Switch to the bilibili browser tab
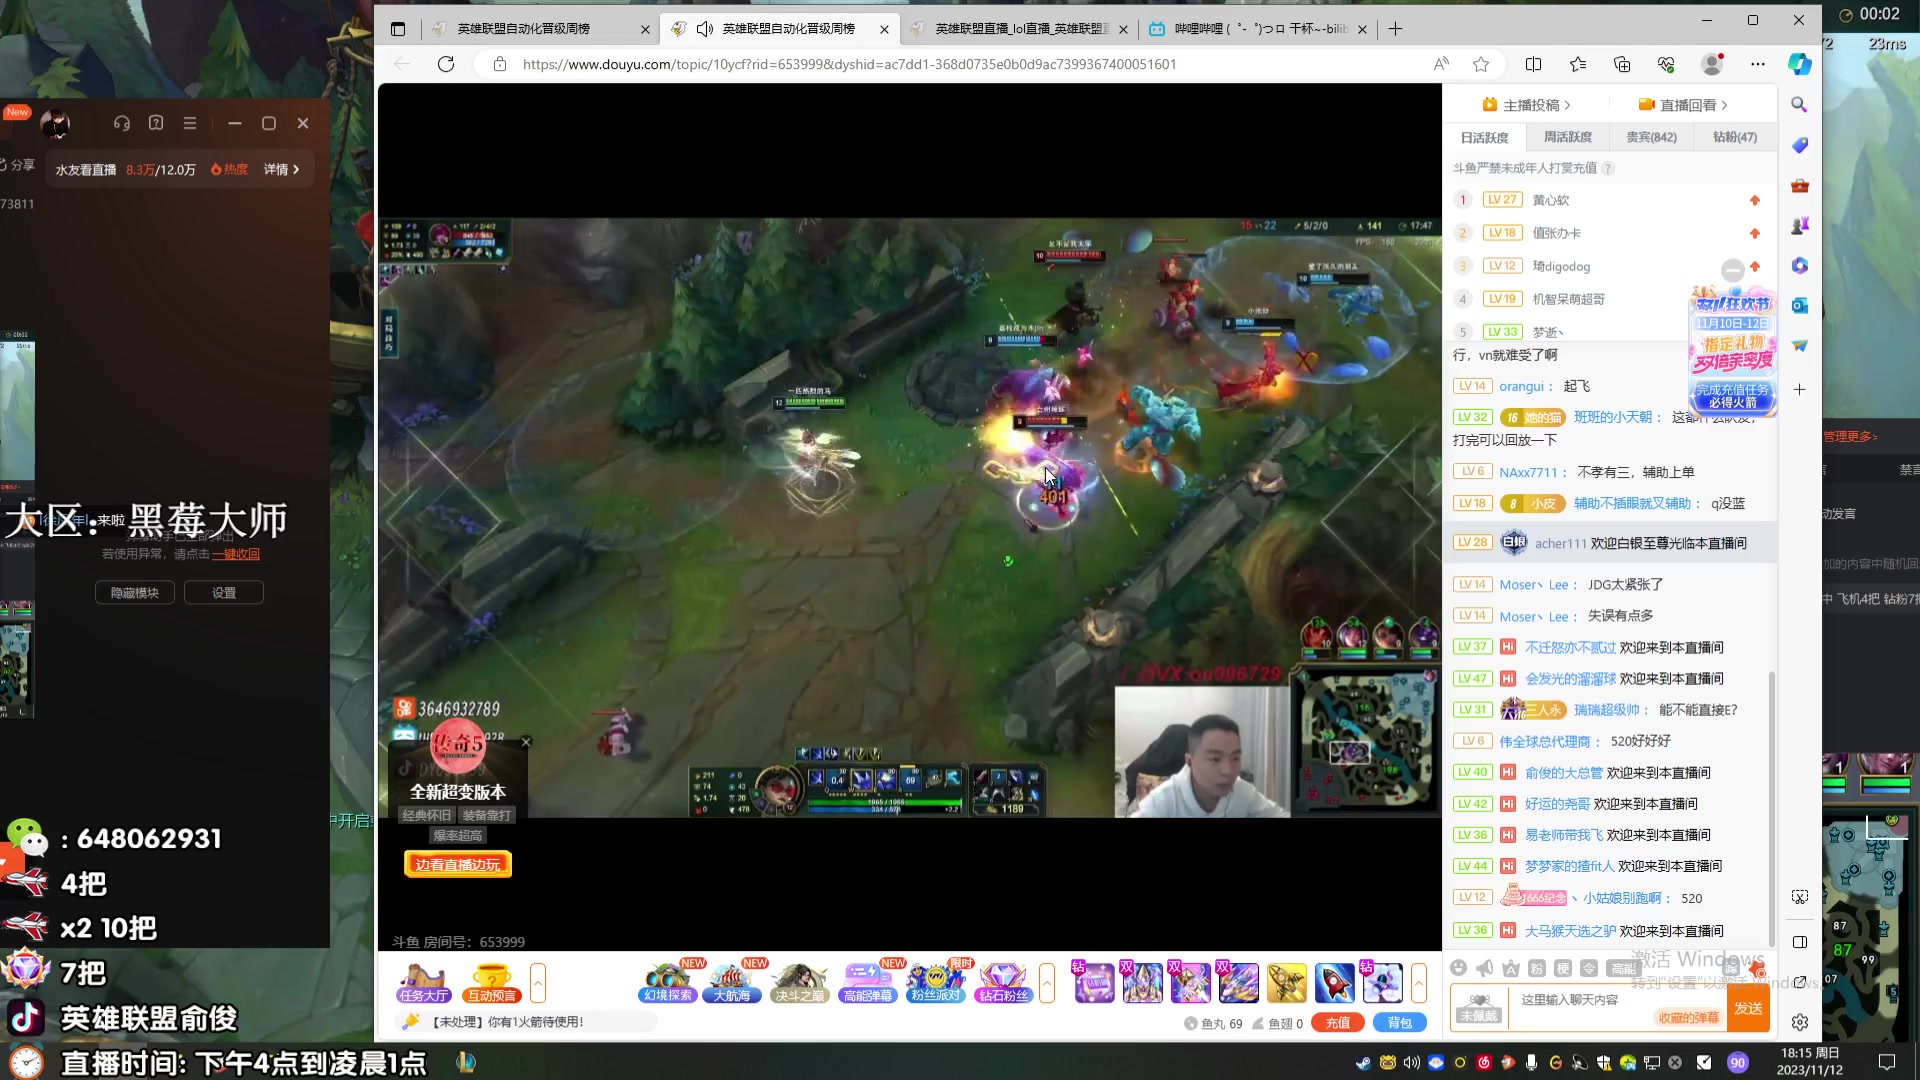The height and width of the screenshot is (1080, 1920). tap(1258, 29)
